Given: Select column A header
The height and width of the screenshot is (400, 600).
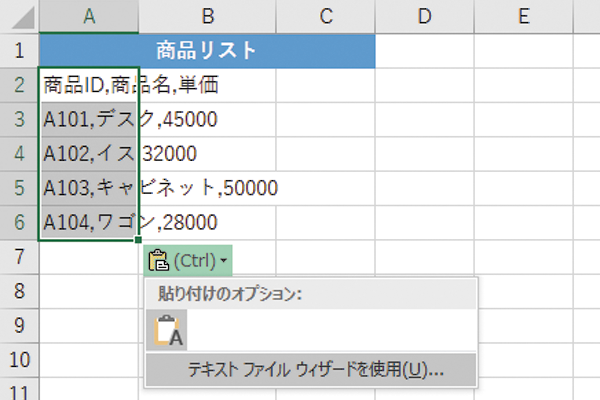Looking at the screenshot, I should 89,16.
